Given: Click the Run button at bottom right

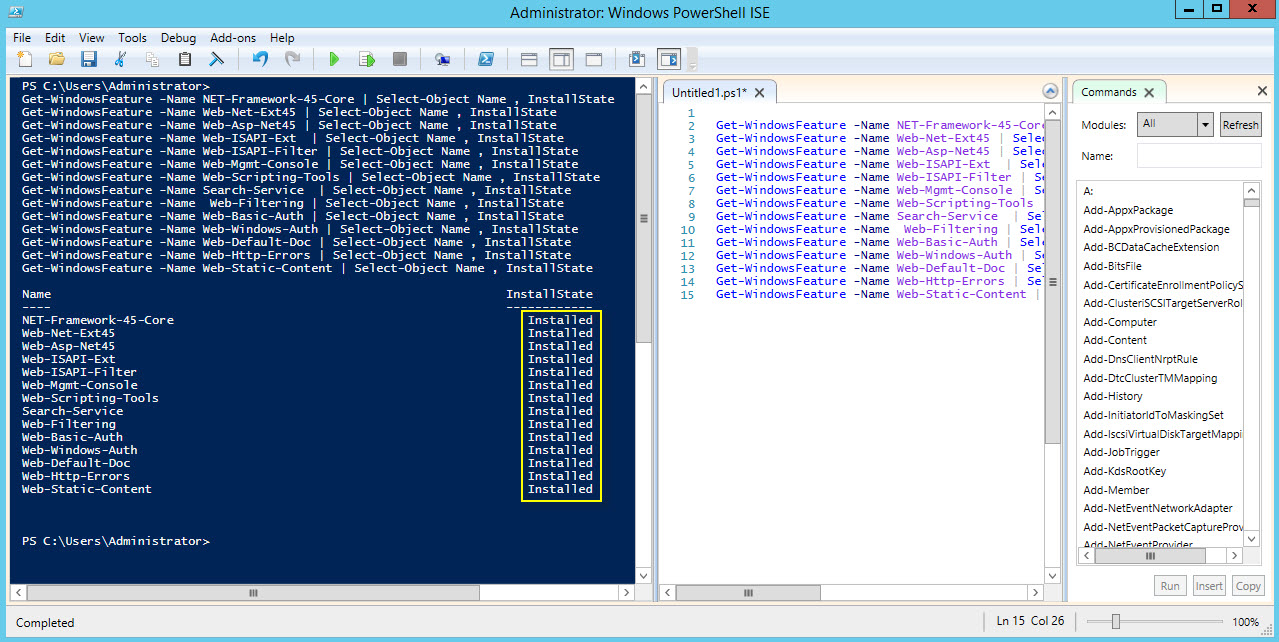Looking at the screenshot, I should (x=1169, y=585).
